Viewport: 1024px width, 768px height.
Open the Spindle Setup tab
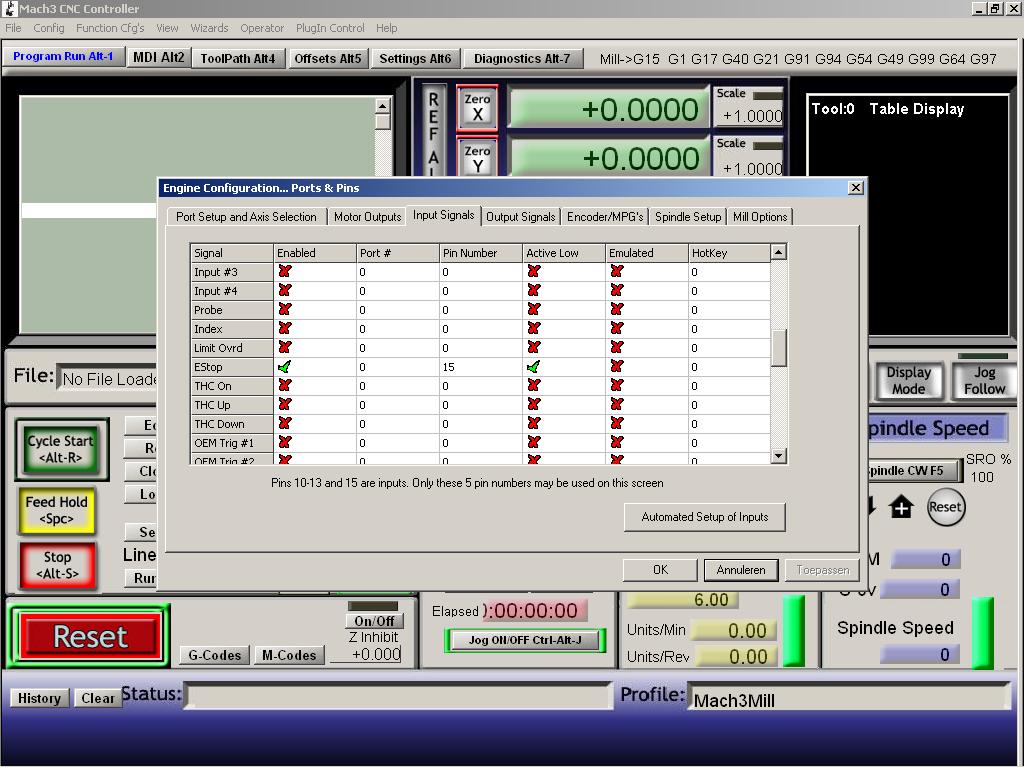click(x=688, y=217)
